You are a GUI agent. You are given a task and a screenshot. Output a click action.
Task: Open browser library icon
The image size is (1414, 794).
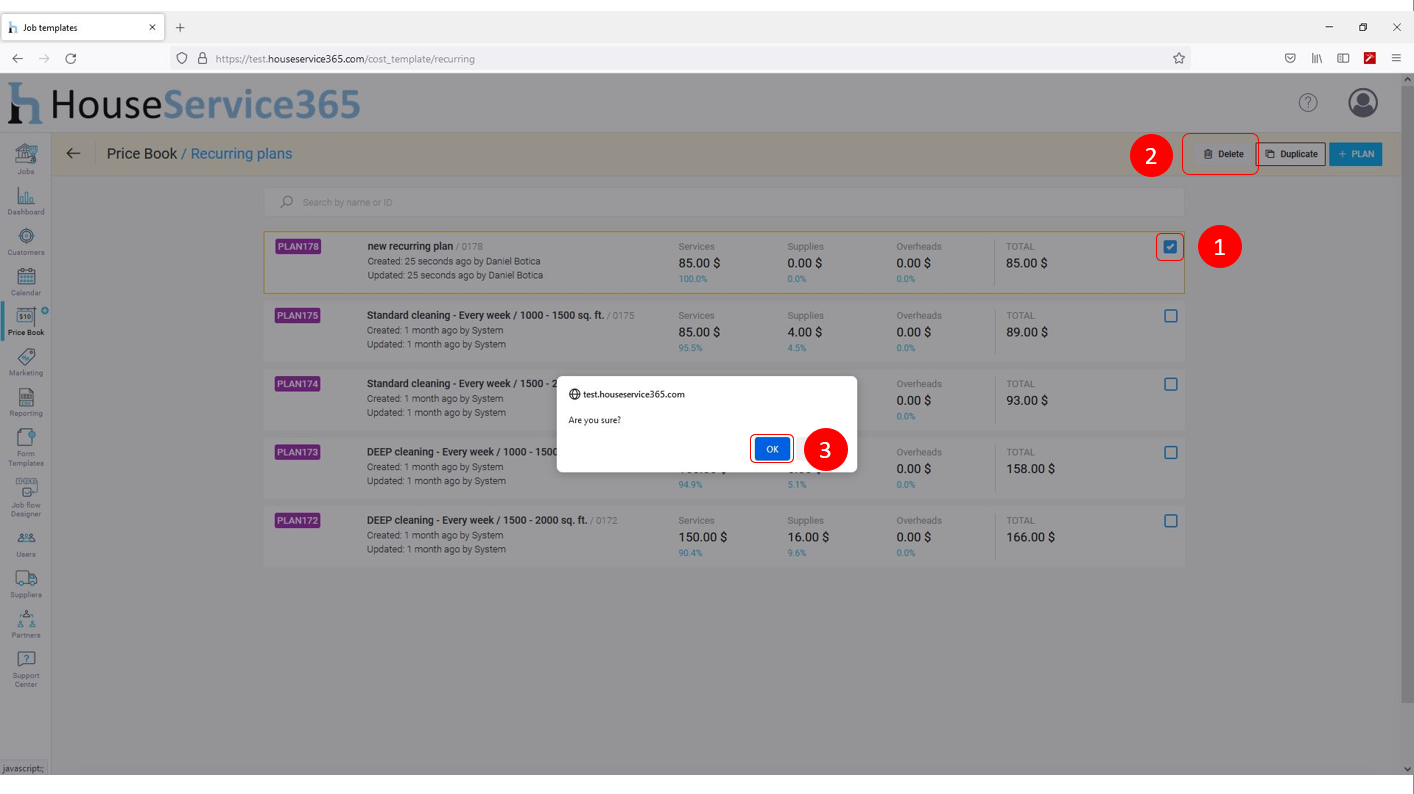[x=1317, y=58]
